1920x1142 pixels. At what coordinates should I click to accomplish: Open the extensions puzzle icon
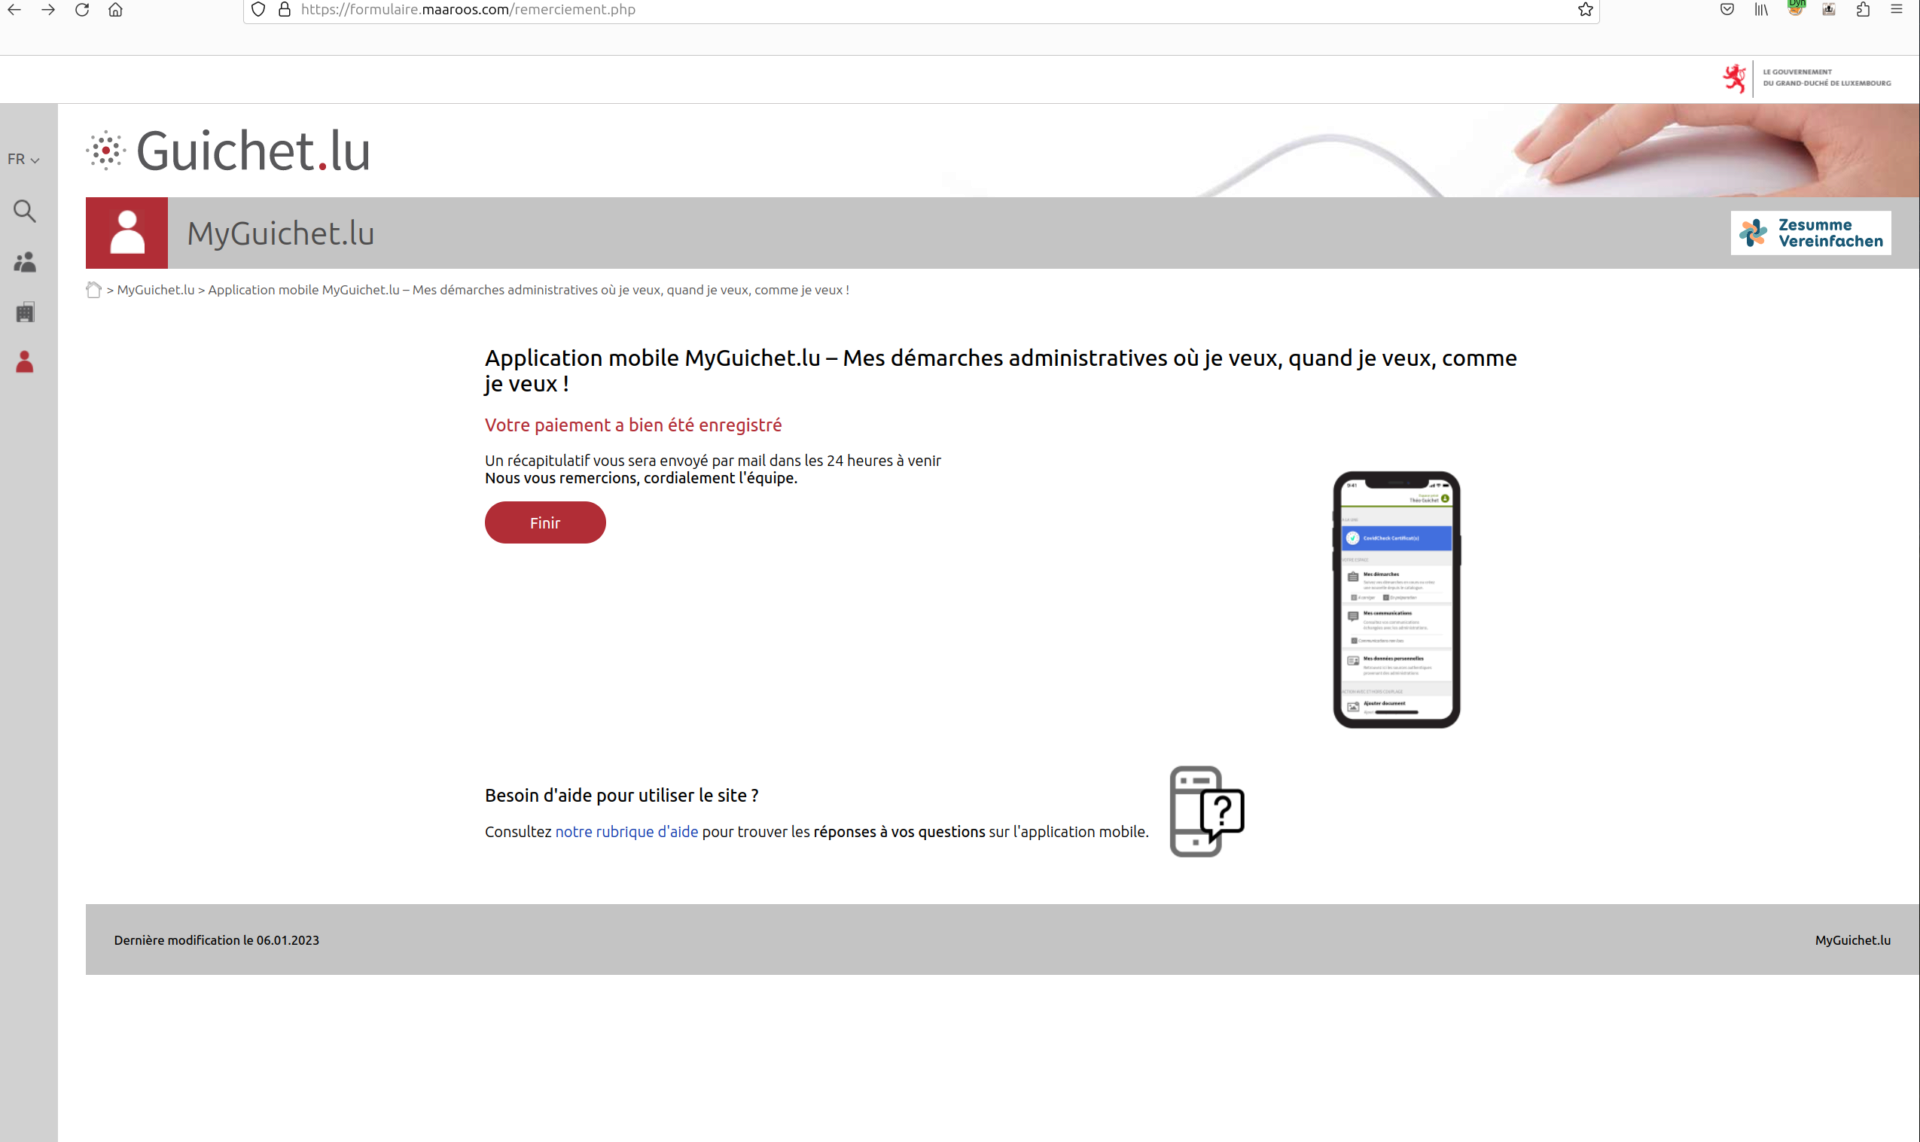1863,9
